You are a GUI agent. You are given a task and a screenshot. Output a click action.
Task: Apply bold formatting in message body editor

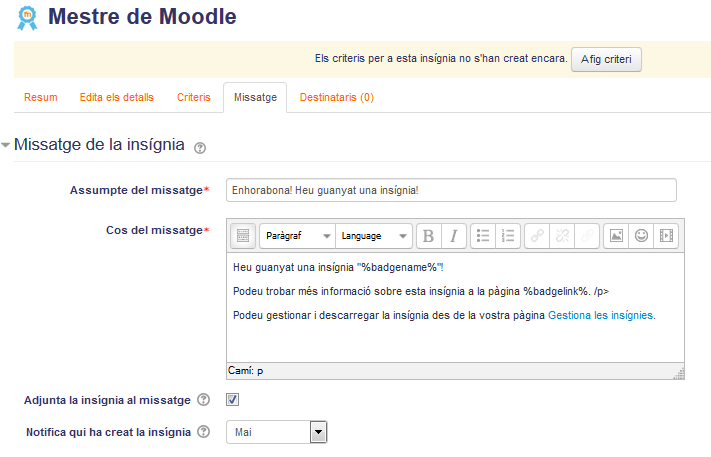429,236
